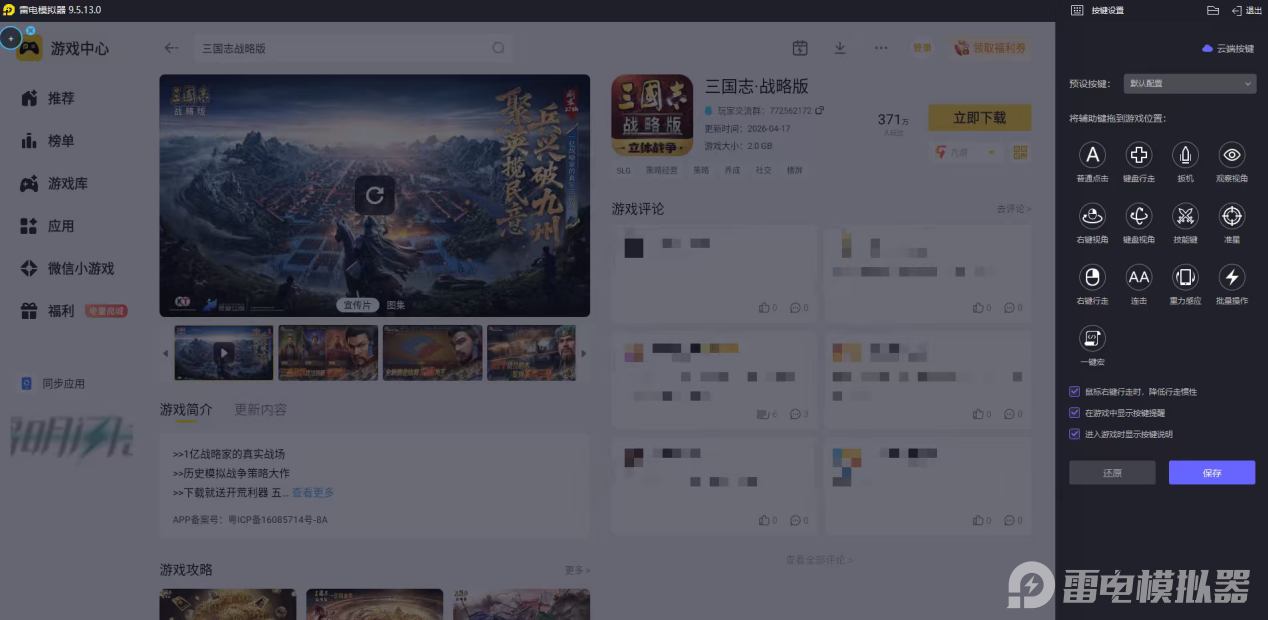This screenshot has width=1268, height=620.
Task: Click the 养成 tag
Action: tap(732, 170)
